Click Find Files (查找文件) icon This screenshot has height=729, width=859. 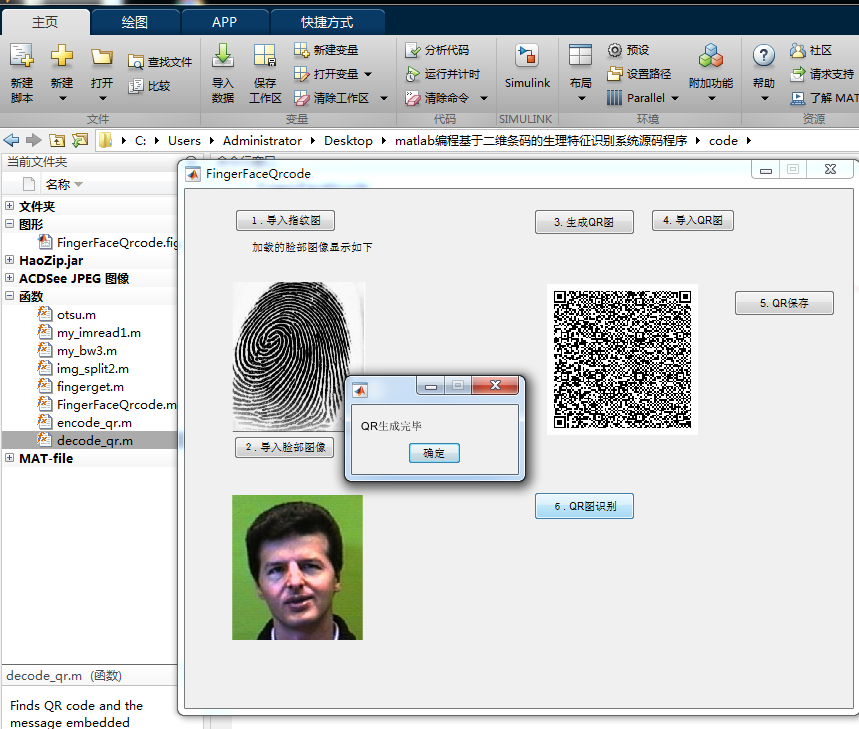pos(135,62)
